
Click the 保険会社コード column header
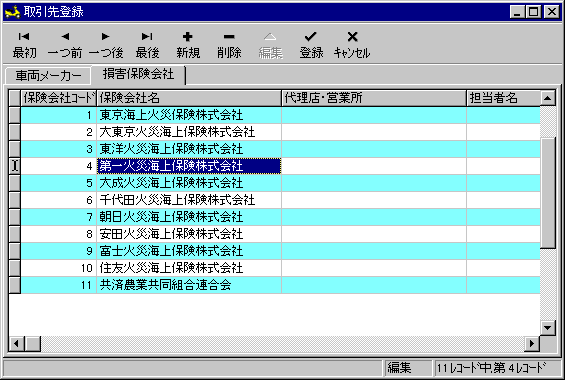pyautogui.click(x=59, y=98)
